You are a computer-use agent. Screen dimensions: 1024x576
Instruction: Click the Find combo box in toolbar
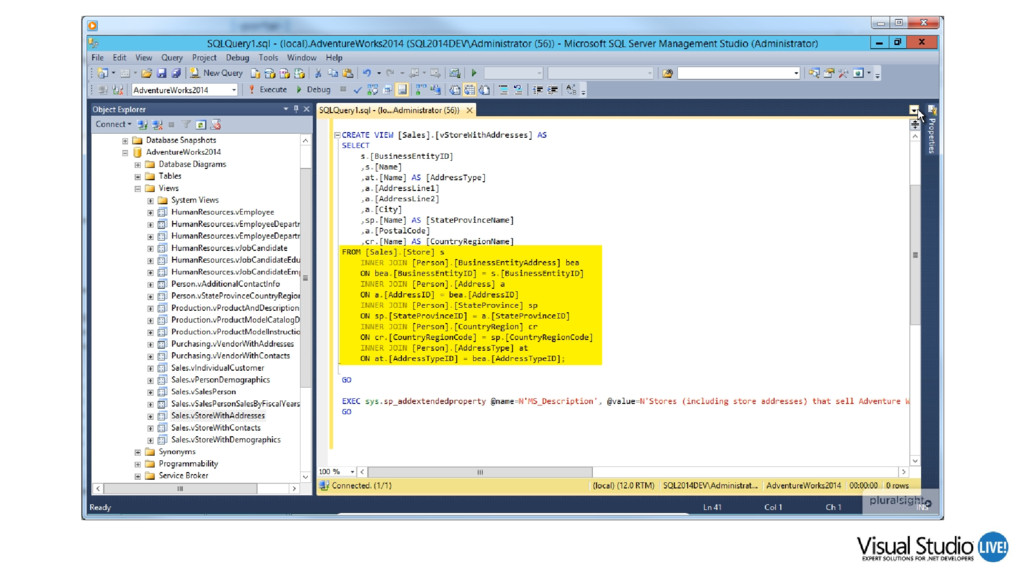coord(738,73)
